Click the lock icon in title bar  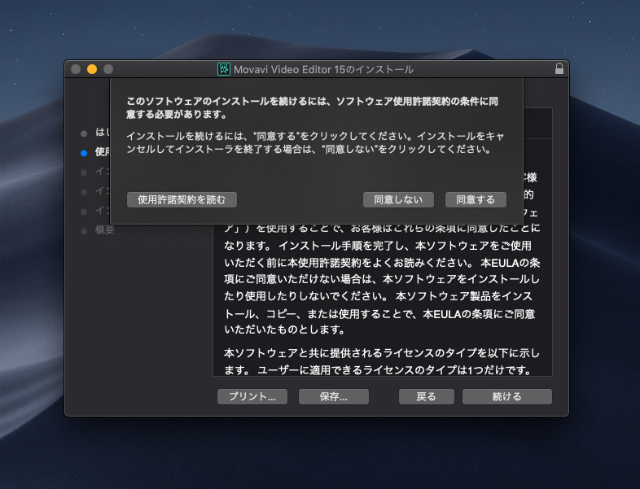(559, 69)
